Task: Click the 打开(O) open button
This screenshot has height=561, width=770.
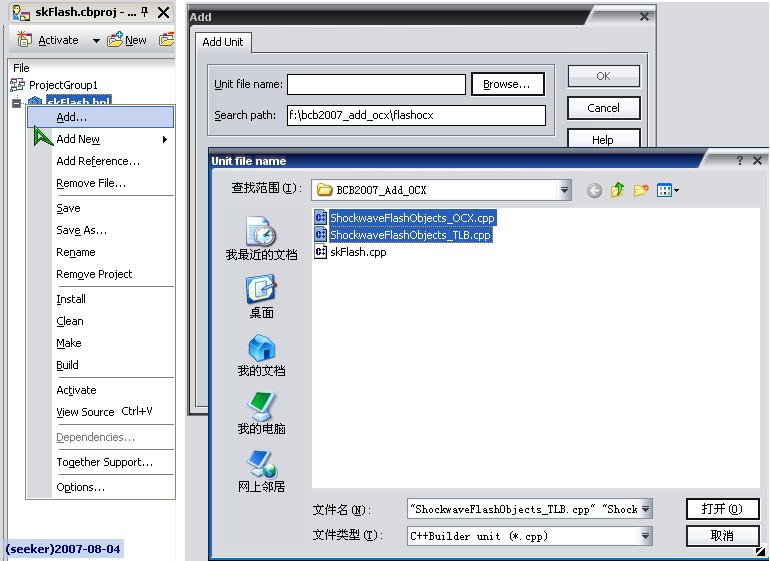Action: tap(722, 509)
